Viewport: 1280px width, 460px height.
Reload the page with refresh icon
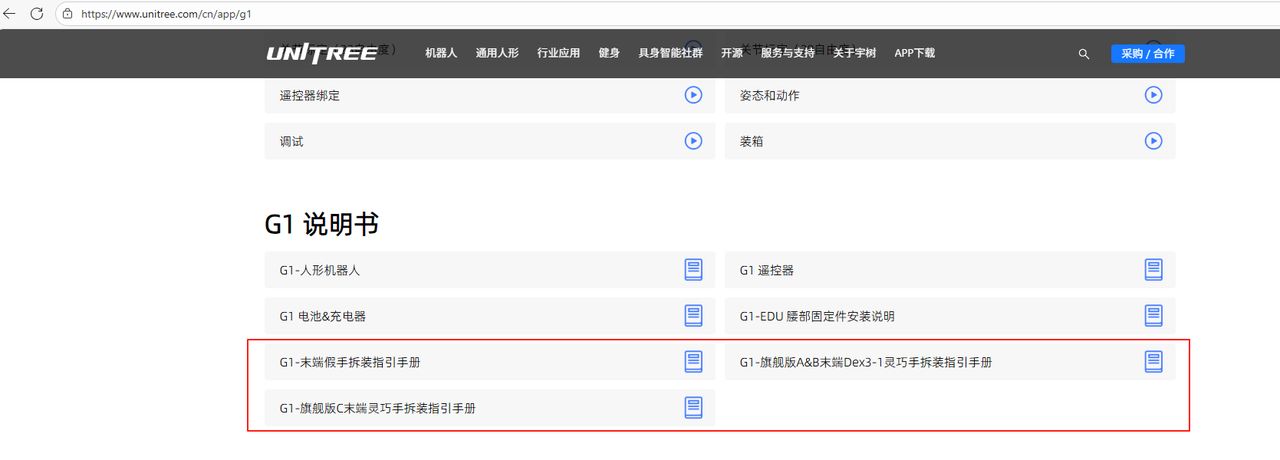coord(37,14)
